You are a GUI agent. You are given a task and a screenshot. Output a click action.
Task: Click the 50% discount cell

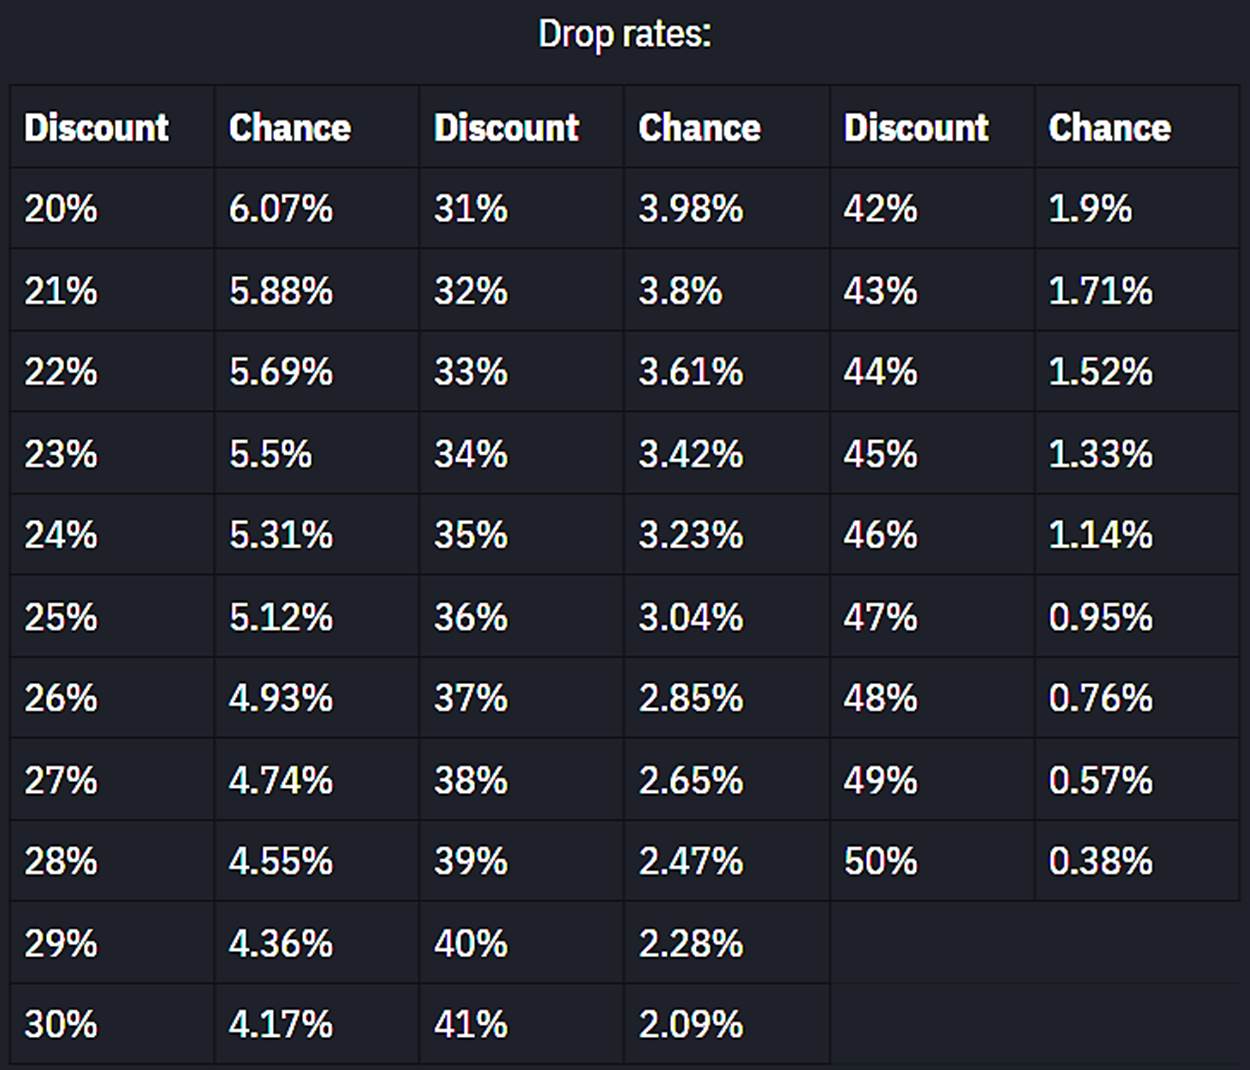(x=881, y=861)
